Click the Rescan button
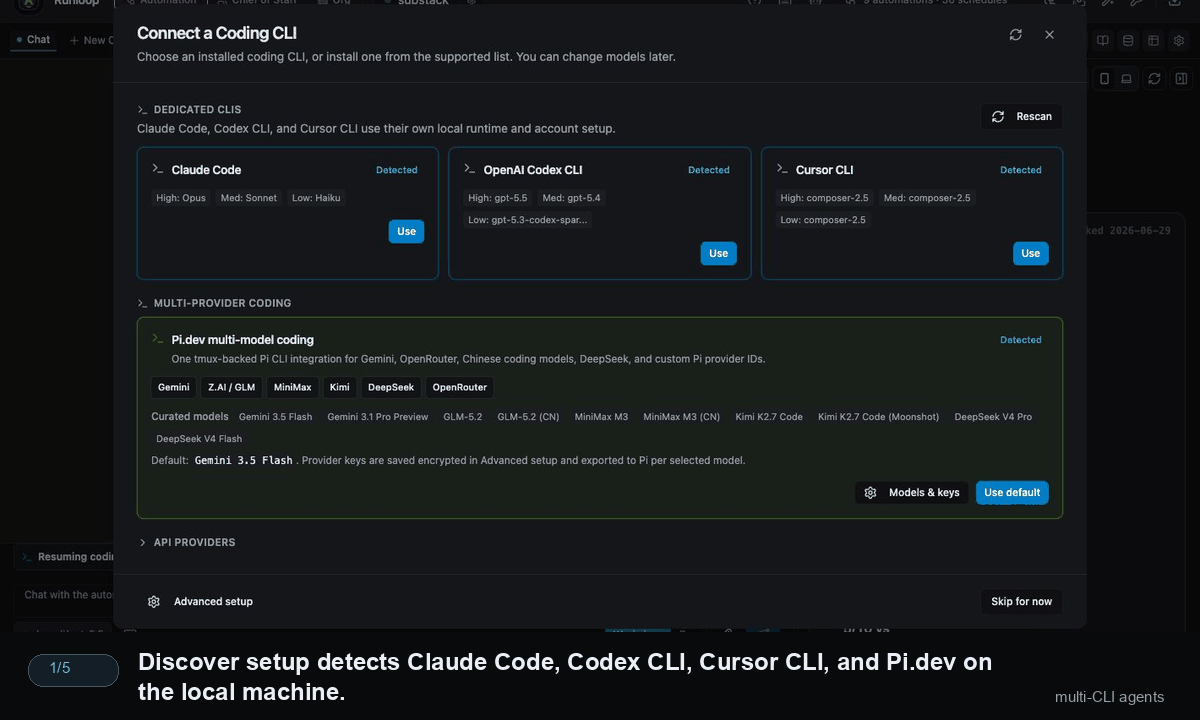 pyautogui.click(x=1021, y=117)
